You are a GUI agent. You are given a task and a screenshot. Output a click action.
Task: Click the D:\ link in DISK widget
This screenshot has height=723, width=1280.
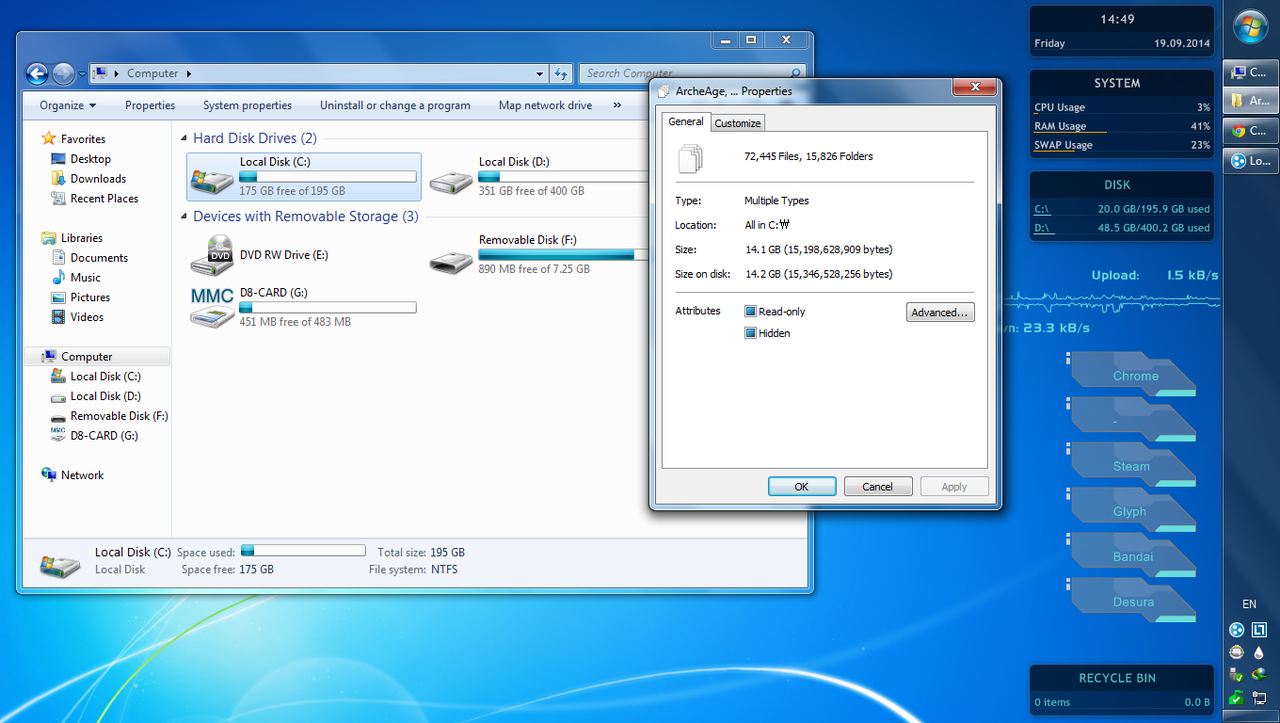(x=1042, y=228)
